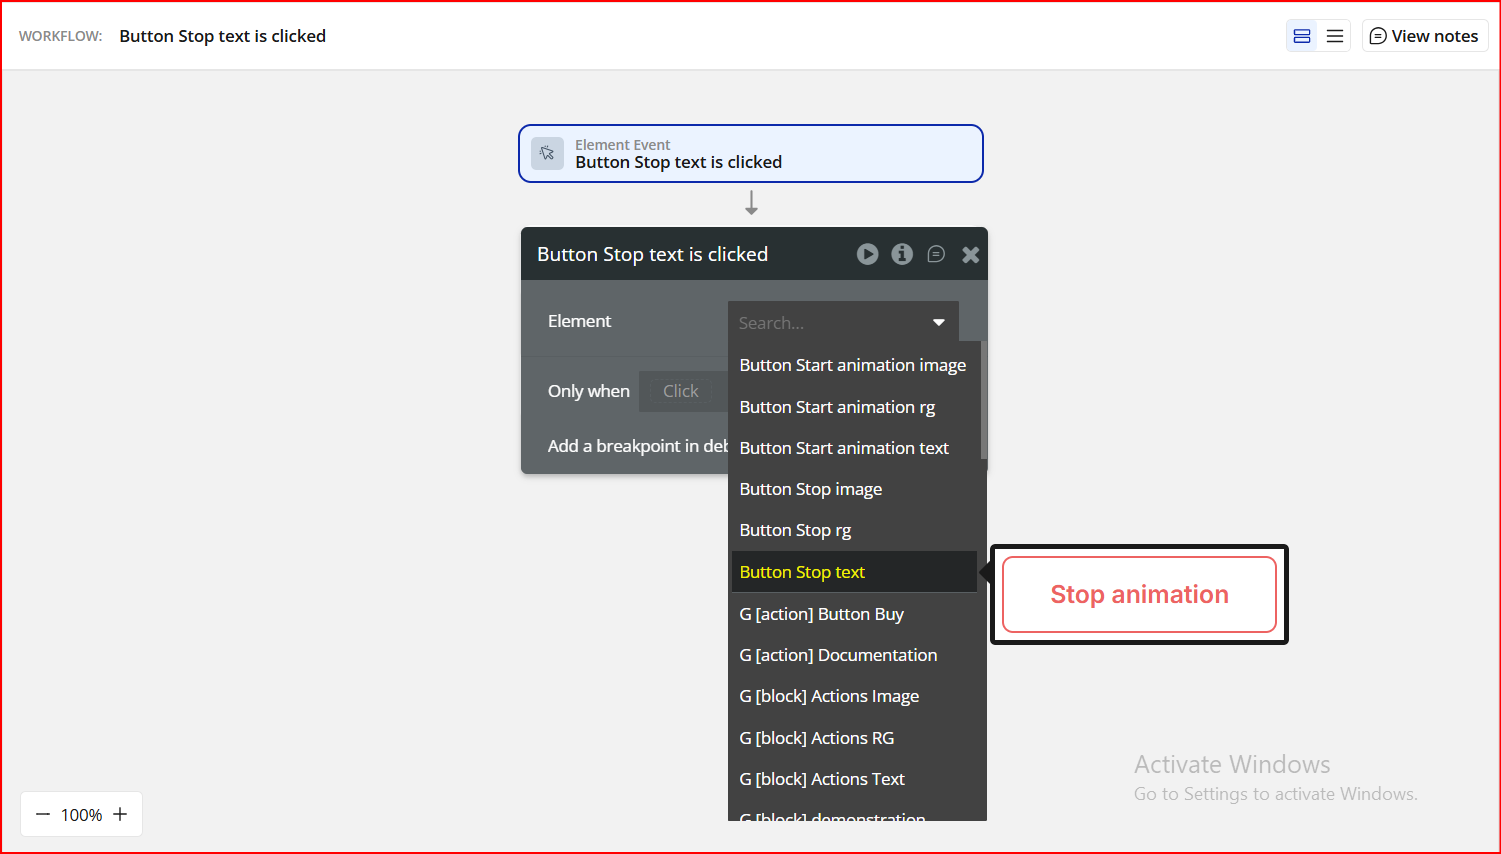This screenshot has width=1501, height=854.
Task: Click the 100% zoom level value
Action: 81,815
